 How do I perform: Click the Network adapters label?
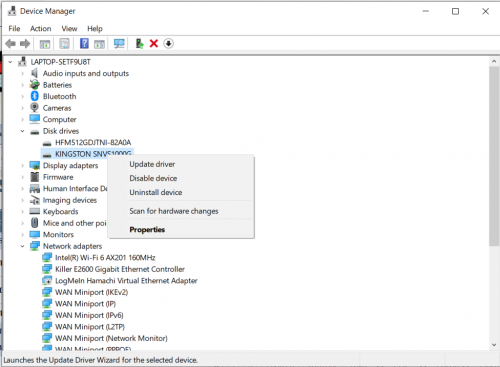pyautogui.click(x=72, y=246)
